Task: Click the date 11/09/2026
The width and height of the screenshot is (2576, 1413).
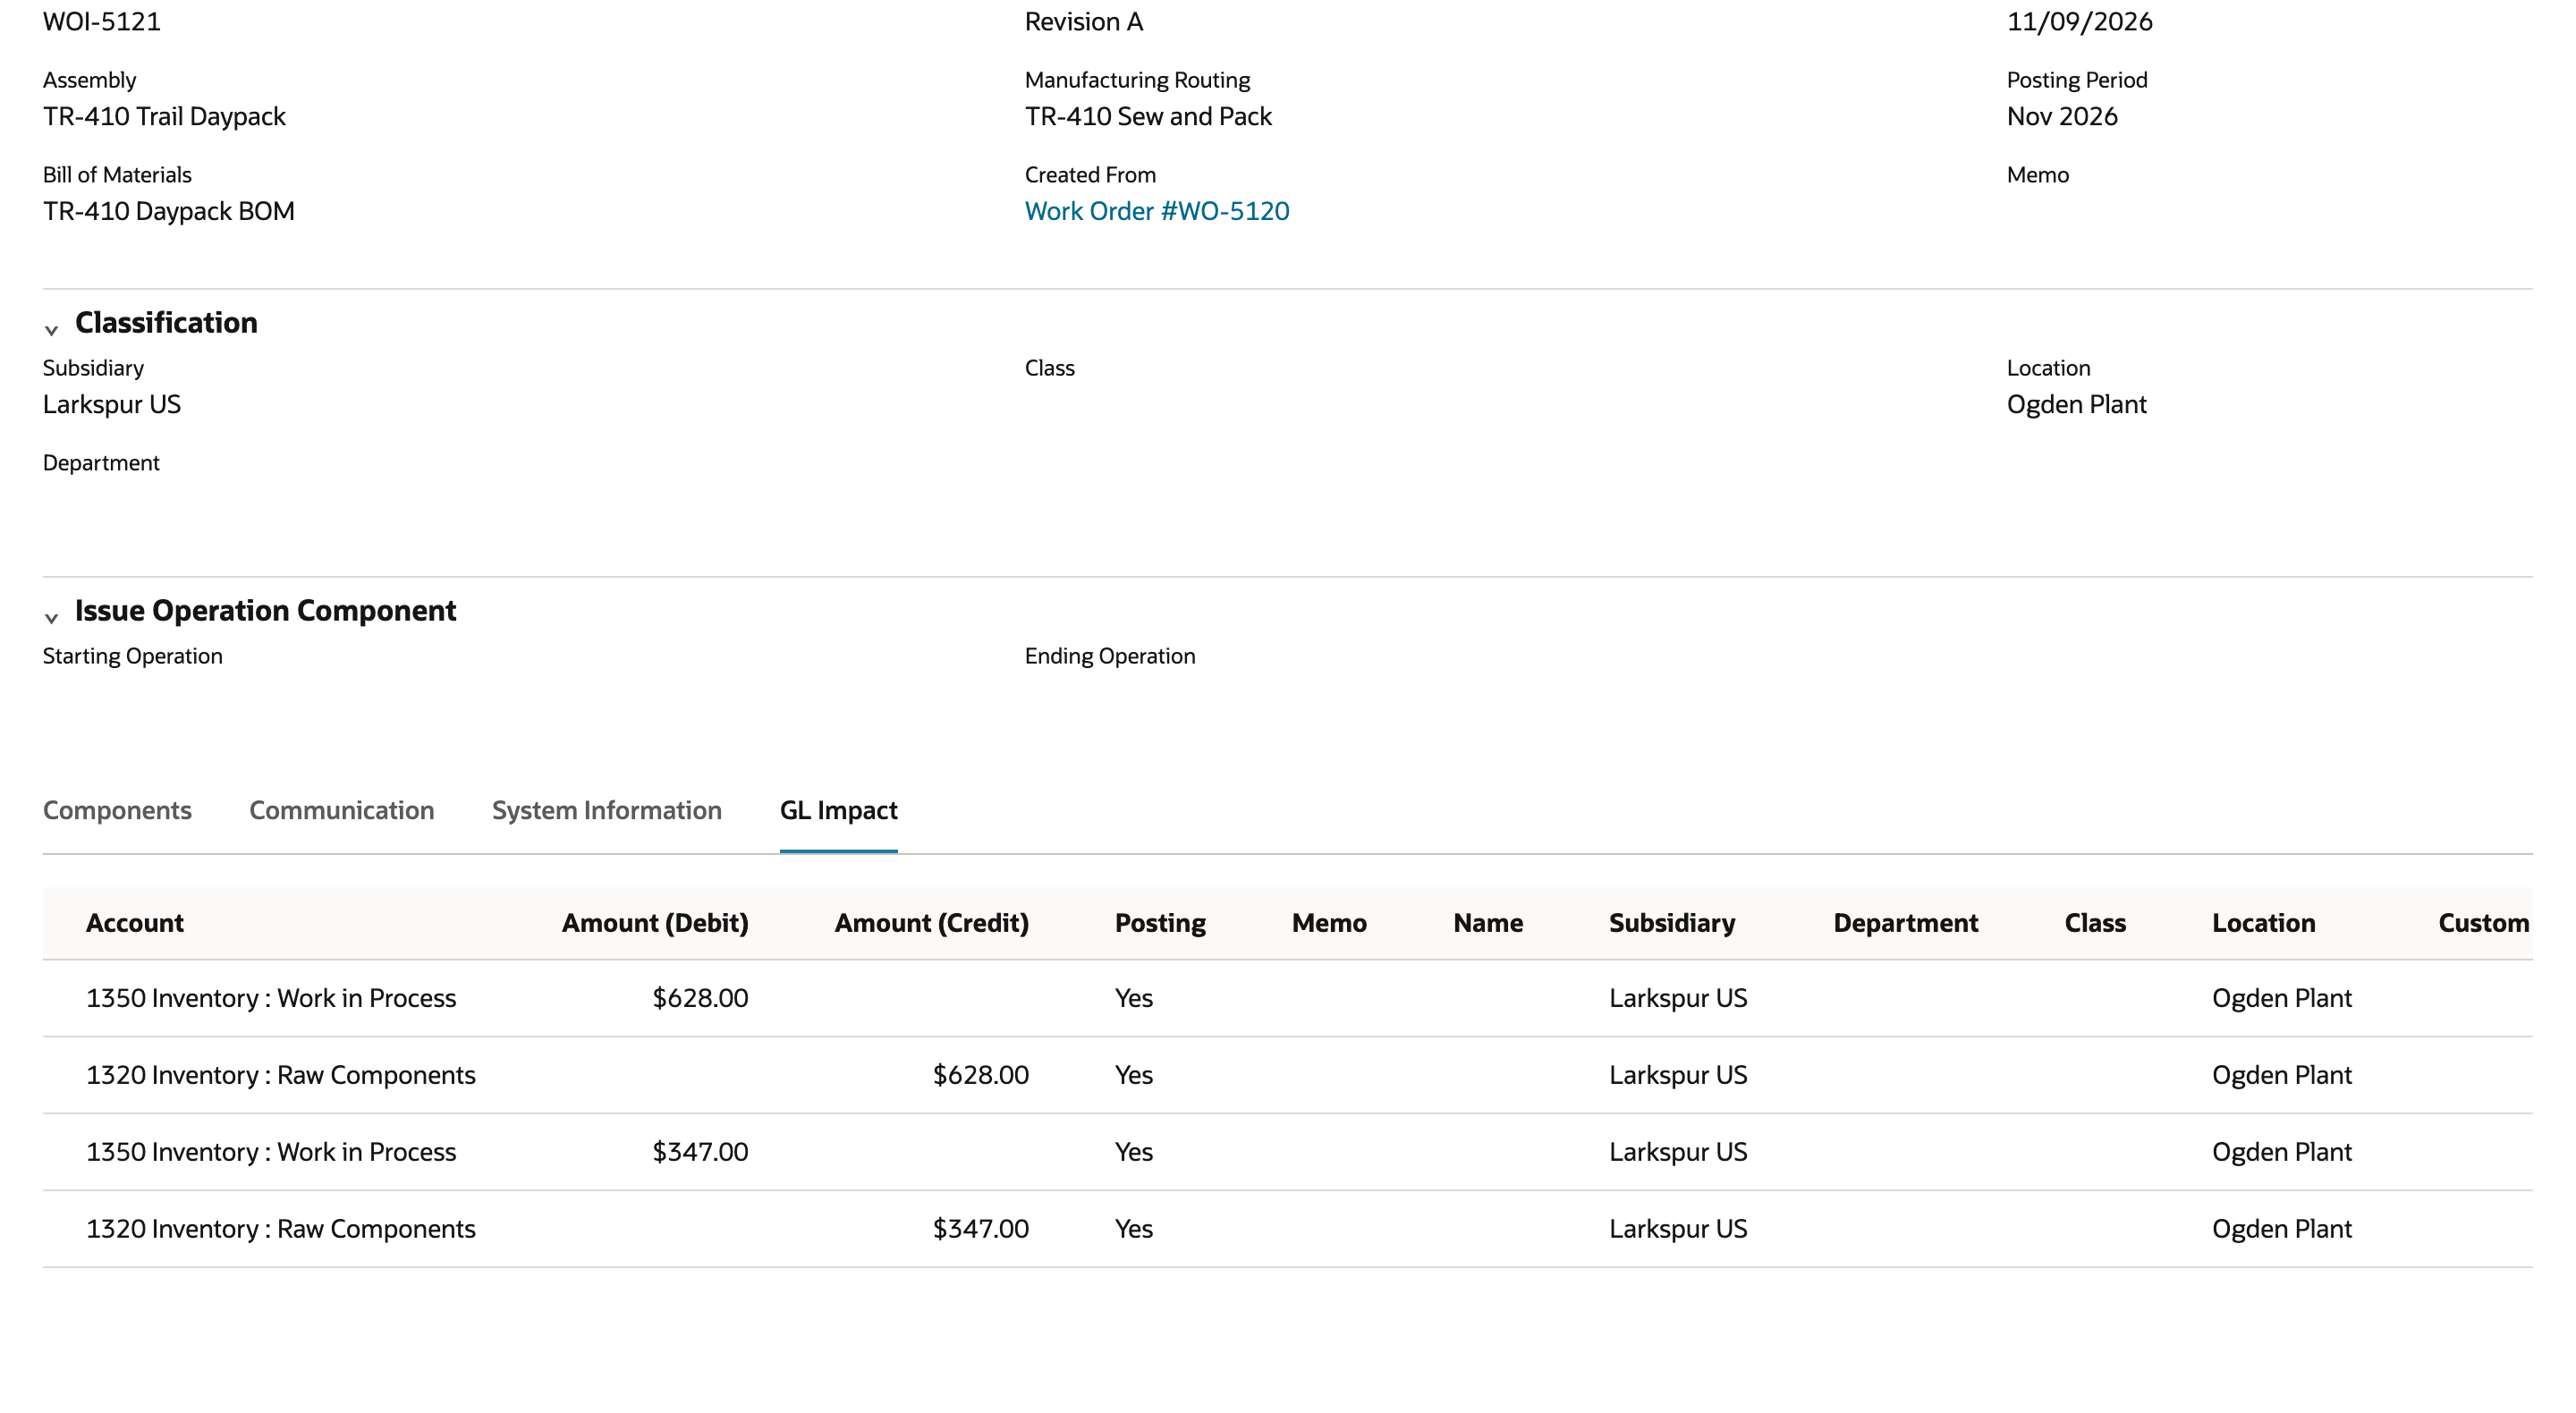Action: pyautogui.click(x=2079, y=21)
